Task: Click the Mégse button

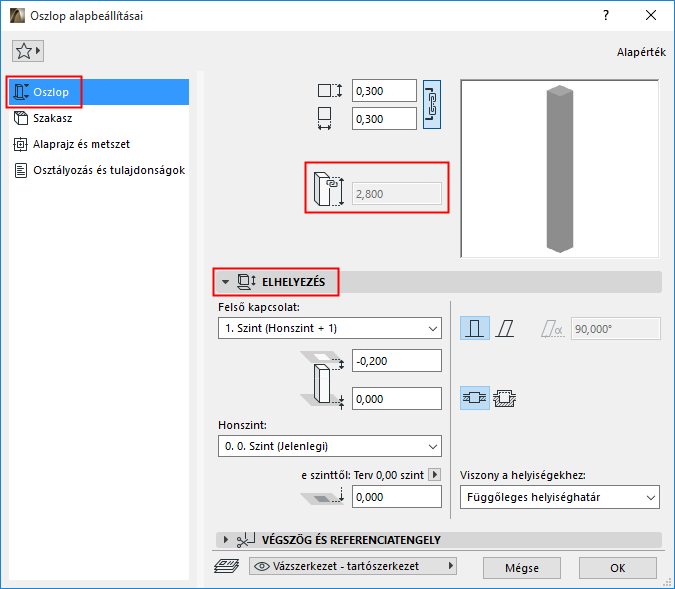Action: 522,568
